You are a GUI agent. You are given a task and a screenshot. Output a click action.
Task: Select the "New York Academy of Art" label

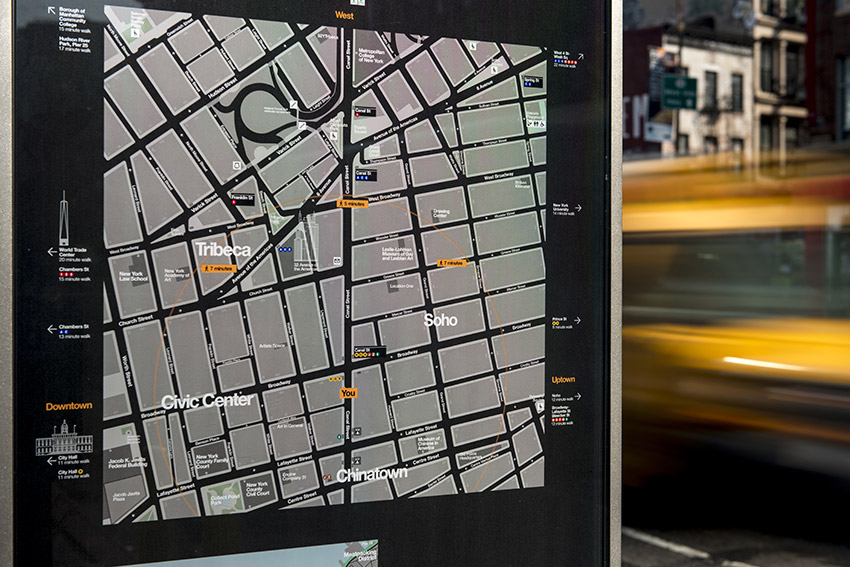pos(177,275)
